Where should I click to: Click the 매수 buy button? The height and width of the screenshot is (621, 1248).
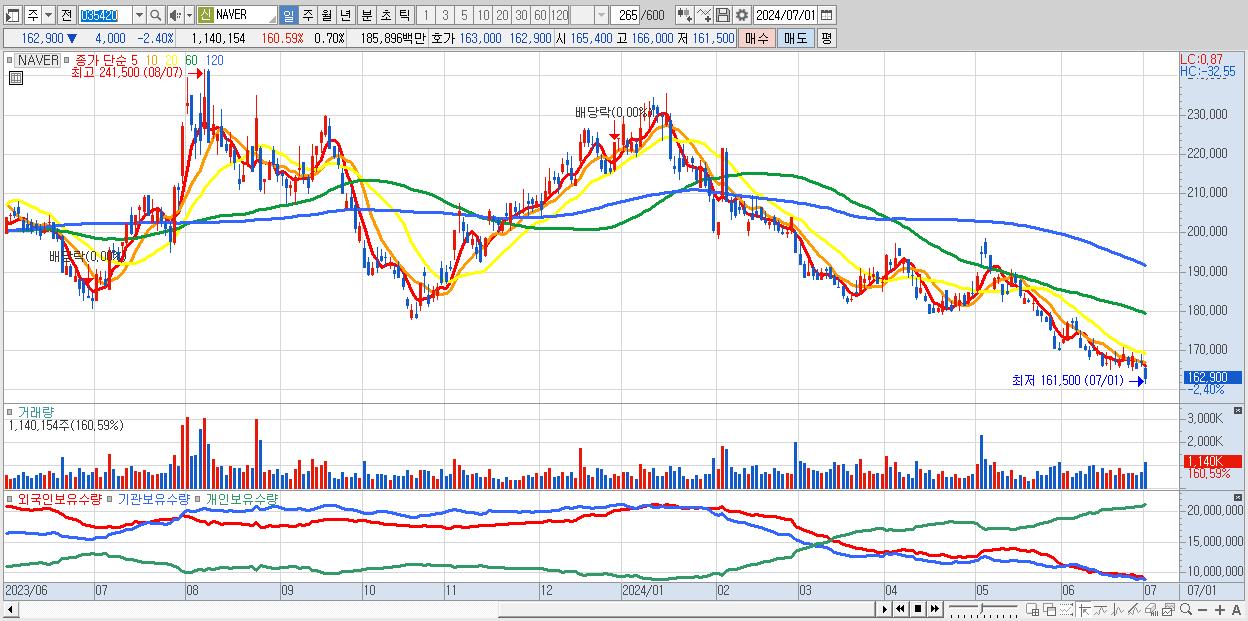757,38
